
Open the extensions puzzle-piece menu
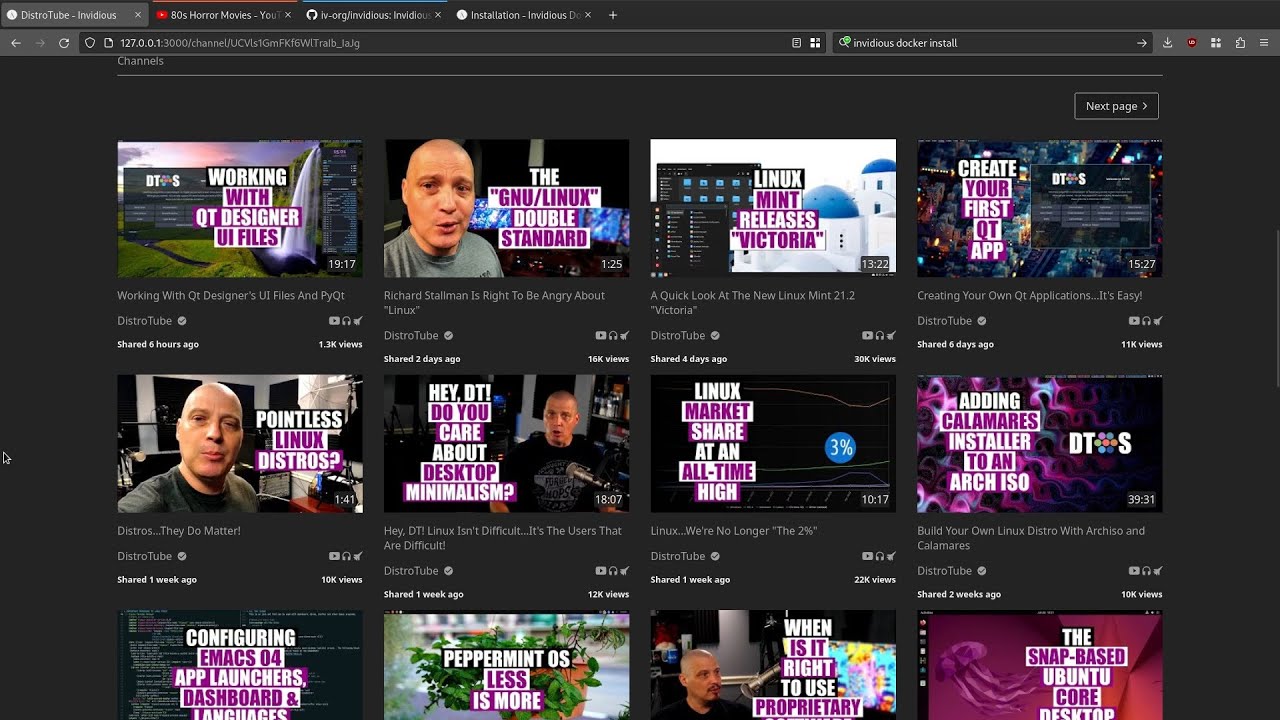coord(1240,43)
